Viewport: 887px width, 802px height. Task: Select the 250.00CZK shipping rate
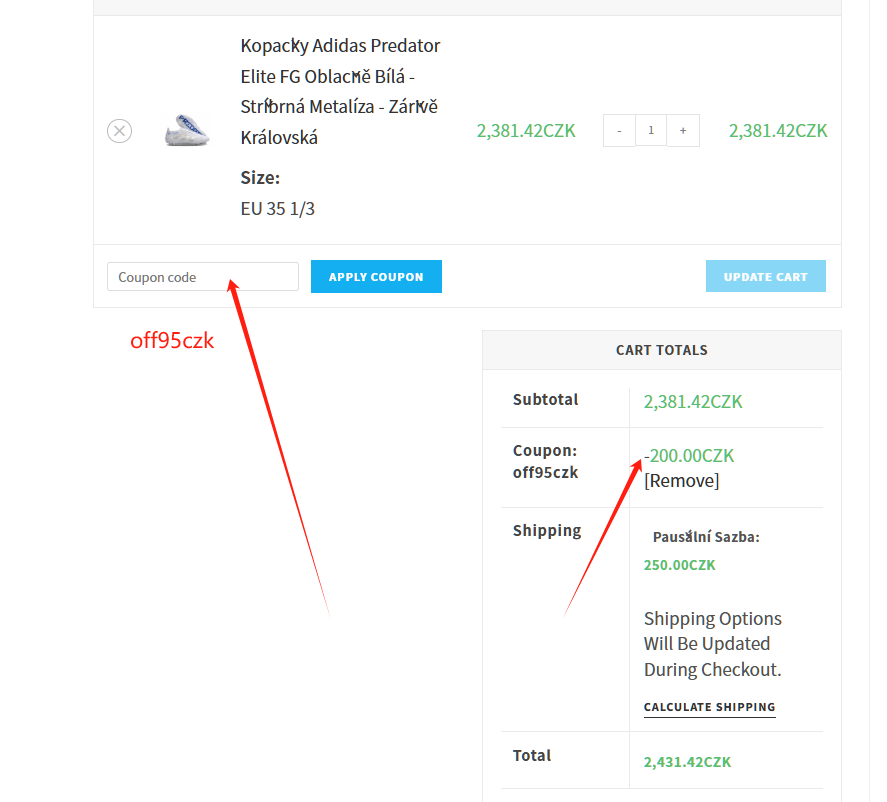click(679, 565)
